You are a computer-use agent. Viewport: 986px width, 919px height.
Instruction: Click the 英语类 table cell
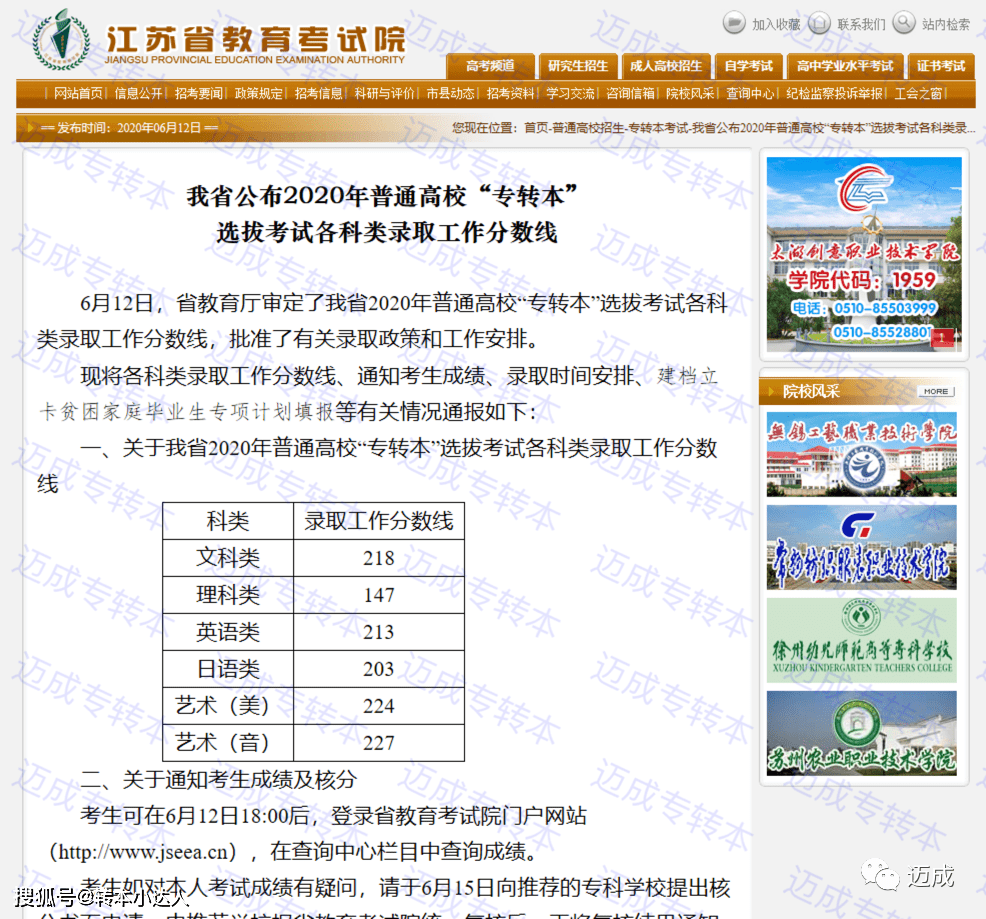[x=228, y=632]
